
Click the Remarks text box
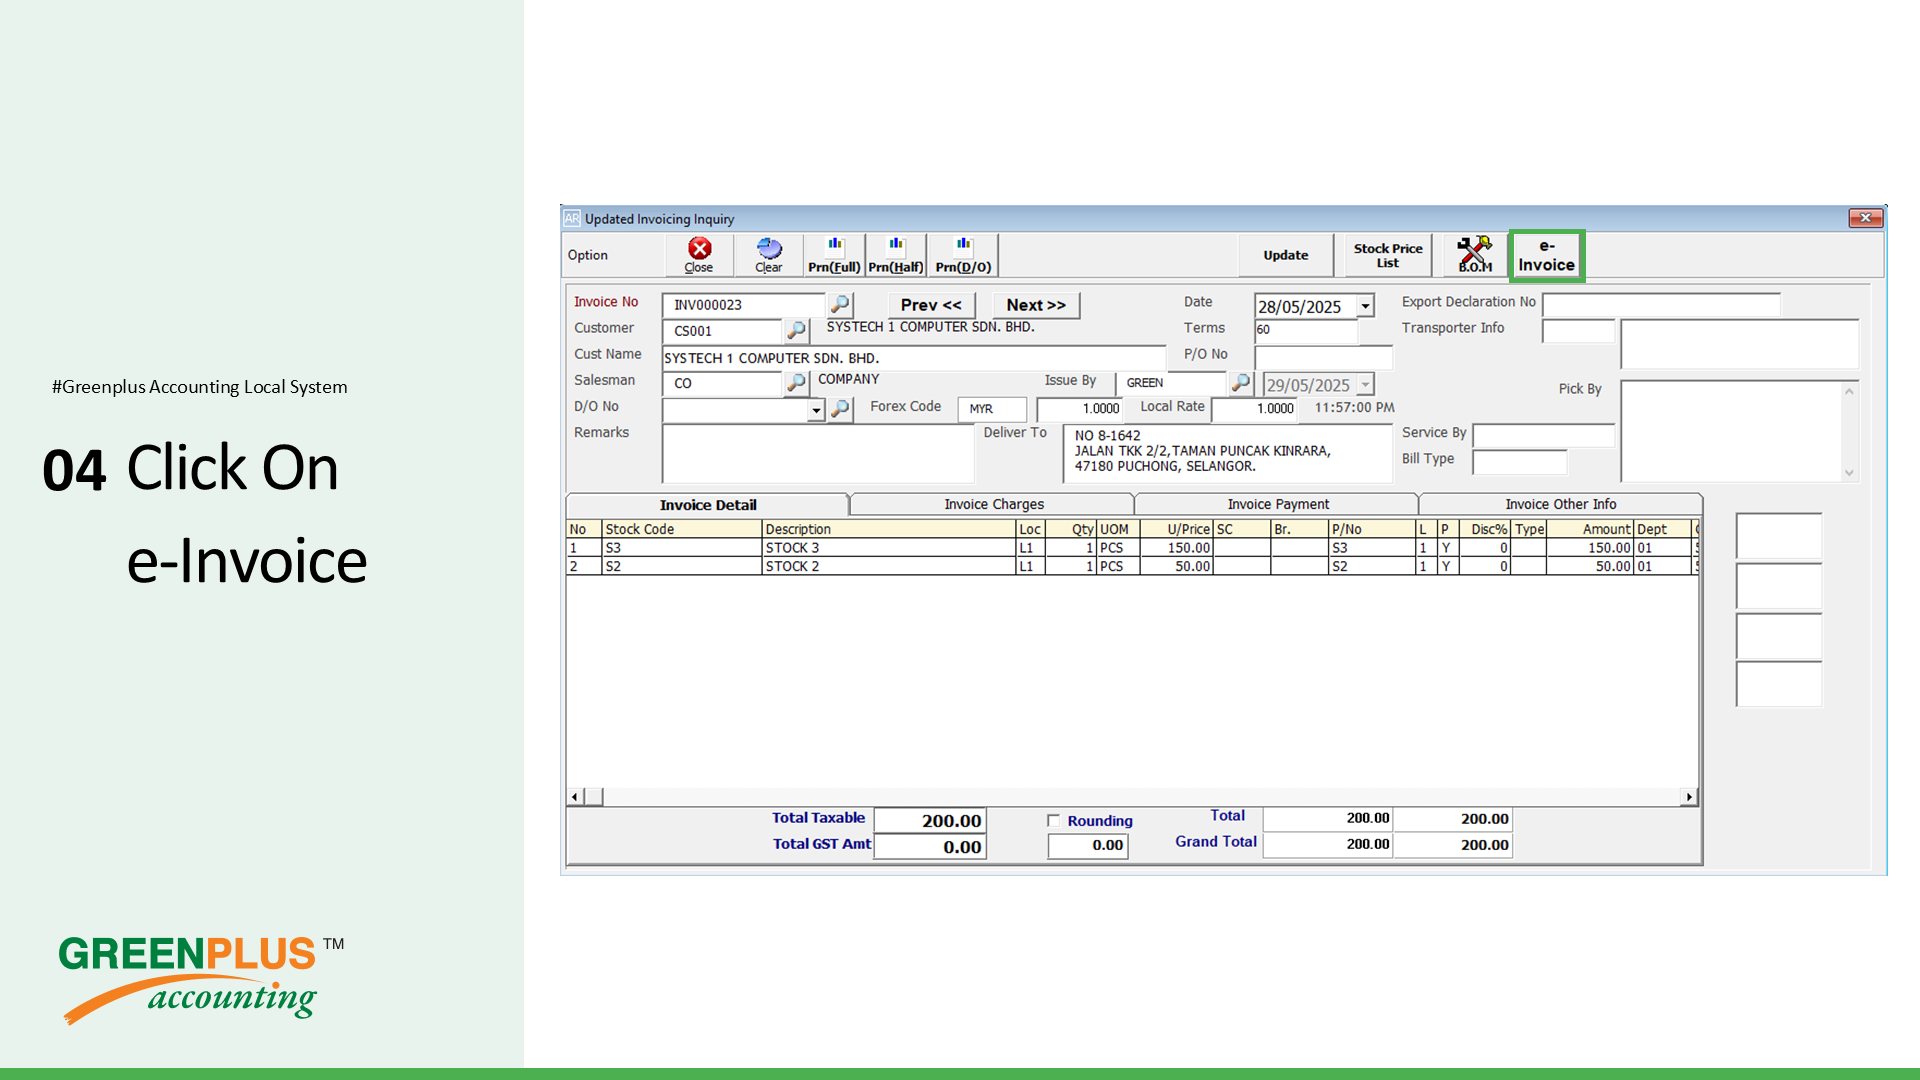click(x=818, y=453)
